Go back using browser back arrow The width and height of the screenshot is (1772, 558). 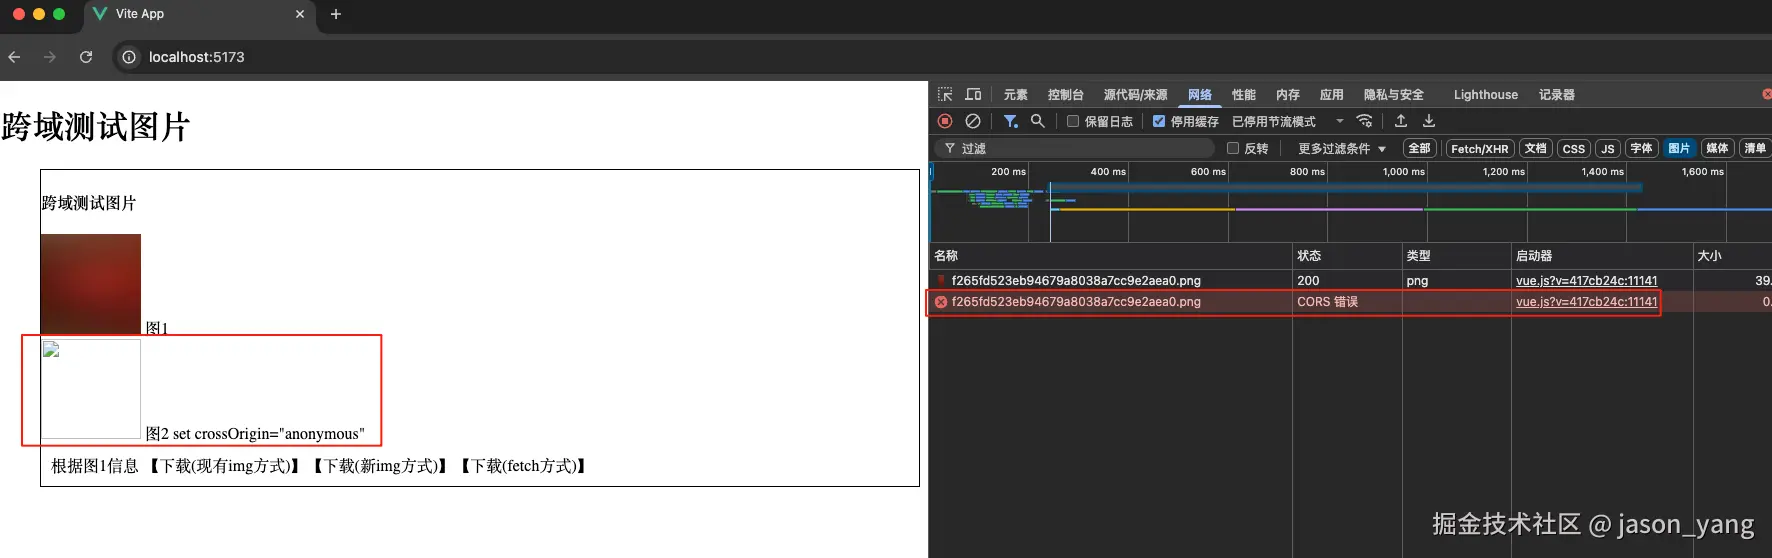tap(14, 57)
